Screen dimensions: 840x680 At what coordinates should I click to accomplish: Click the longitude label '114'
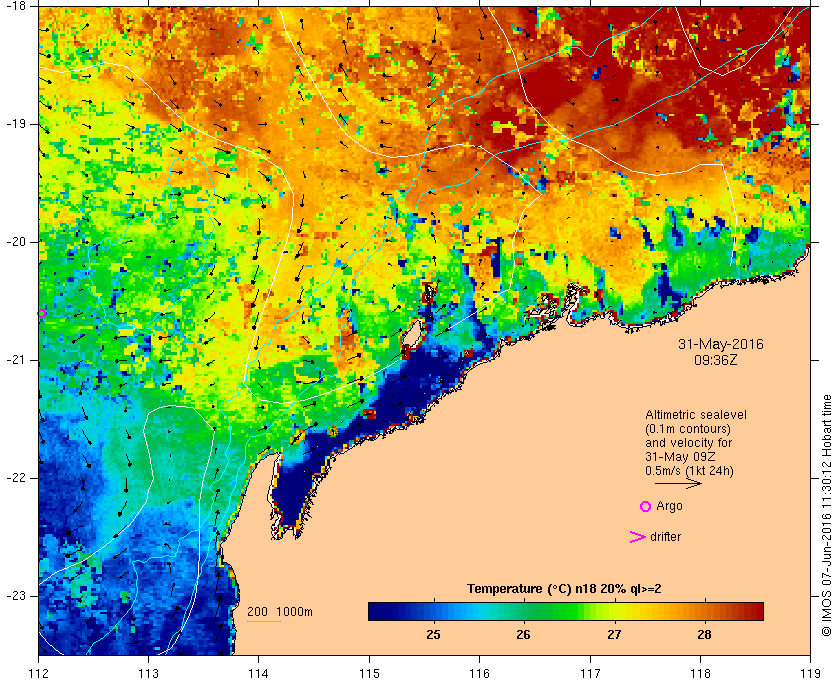pos(259,673)
